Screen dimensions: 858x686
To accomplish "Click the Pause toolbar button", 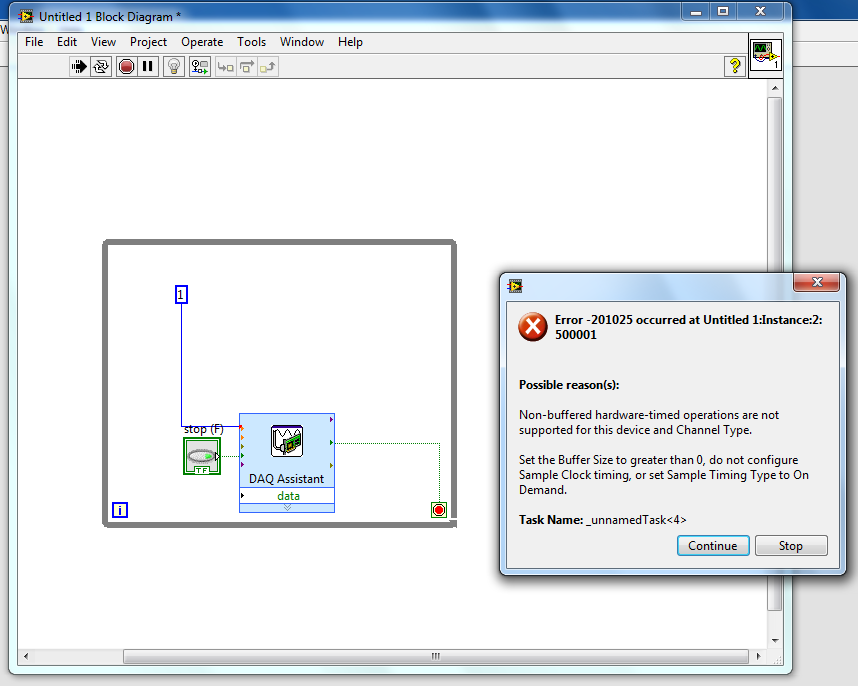I will click(148, 67).
